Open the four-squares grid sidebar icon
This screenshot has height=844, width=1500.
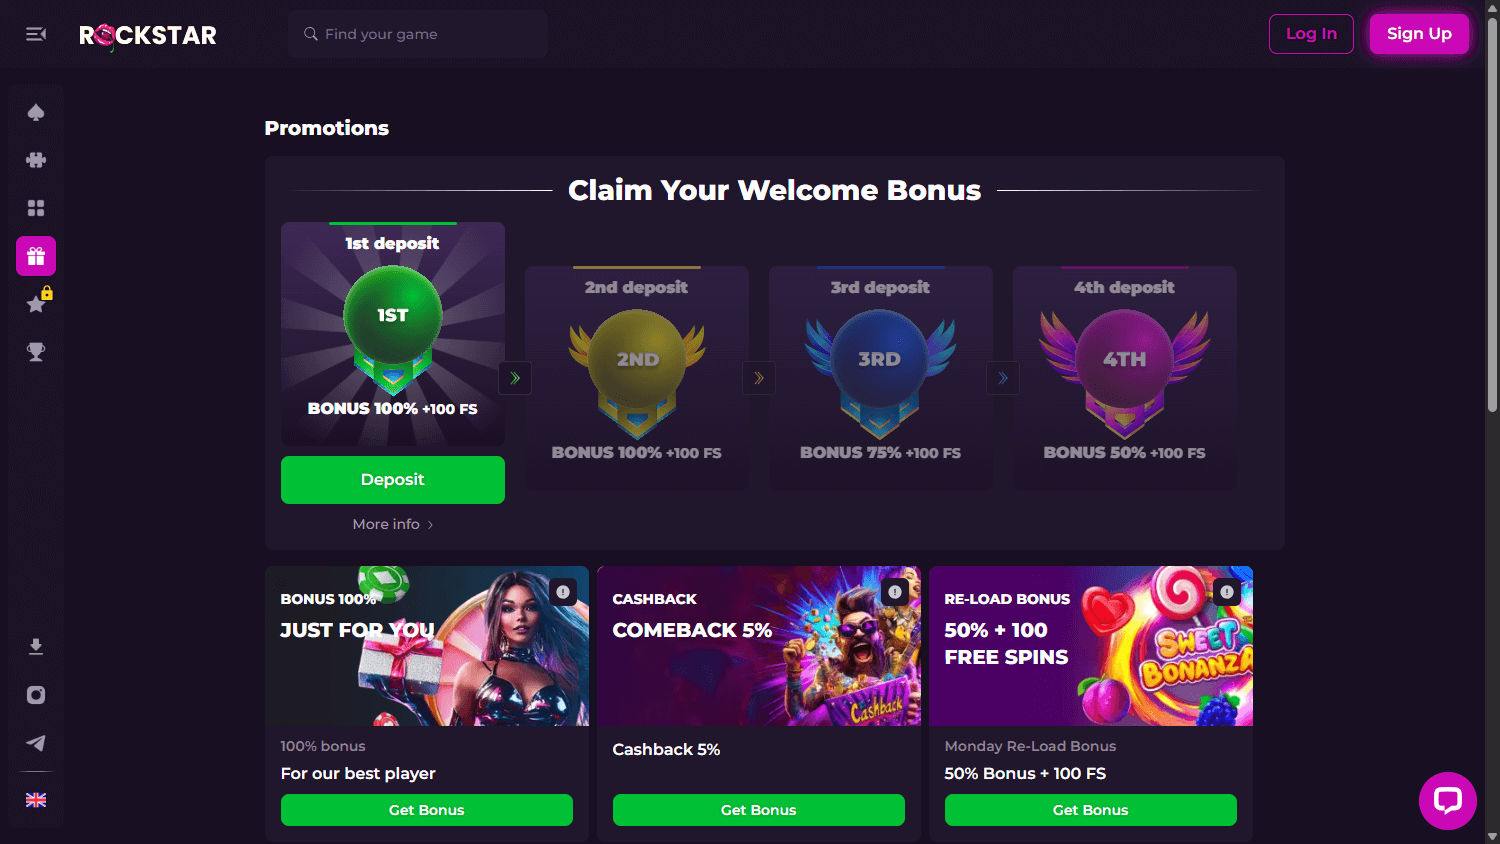[36, 208]
